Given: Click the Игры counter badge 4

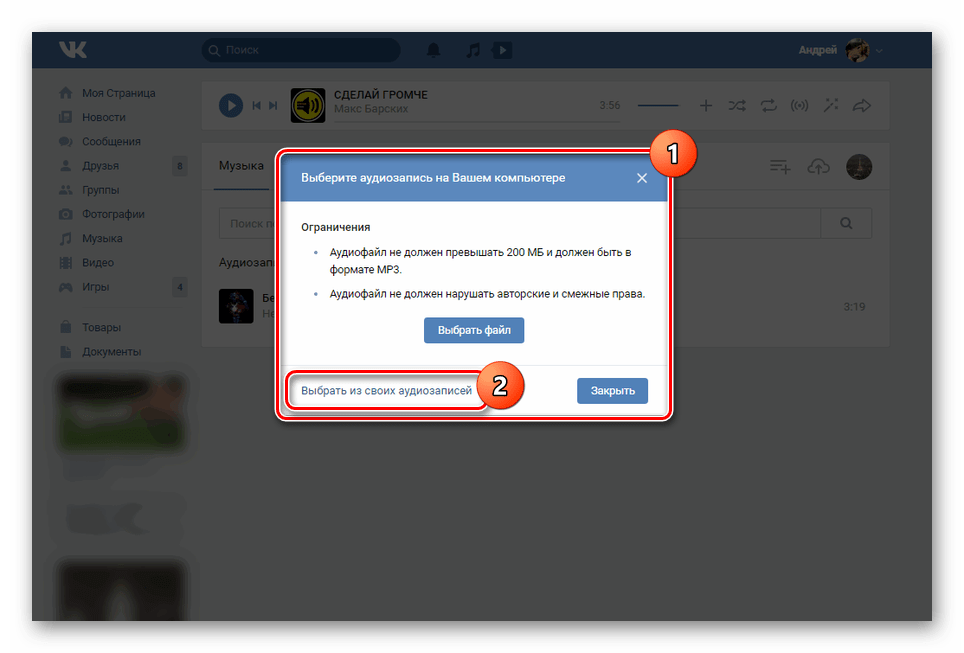Looking at the screenshot, I should (180, 287).
